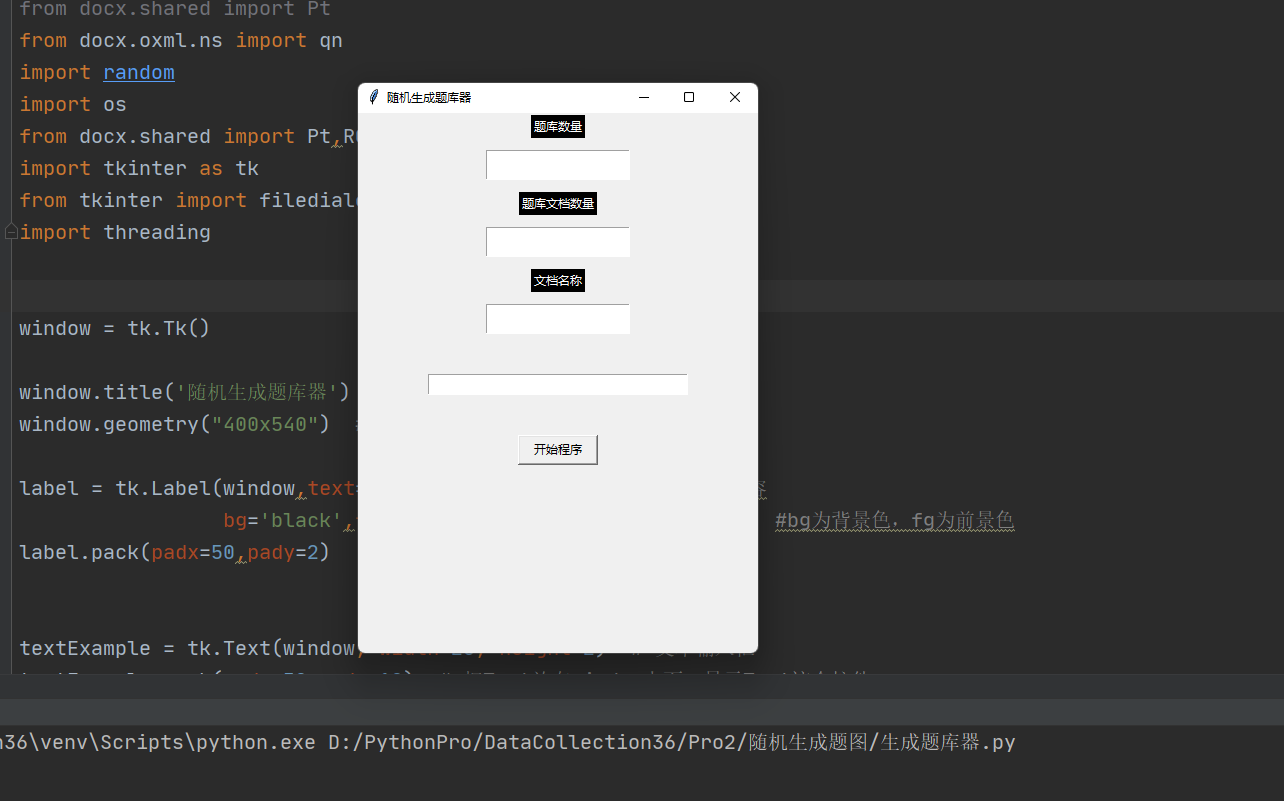
Task: Collapse the import block fold marker in gutter
Action: [x=11, y=232]
